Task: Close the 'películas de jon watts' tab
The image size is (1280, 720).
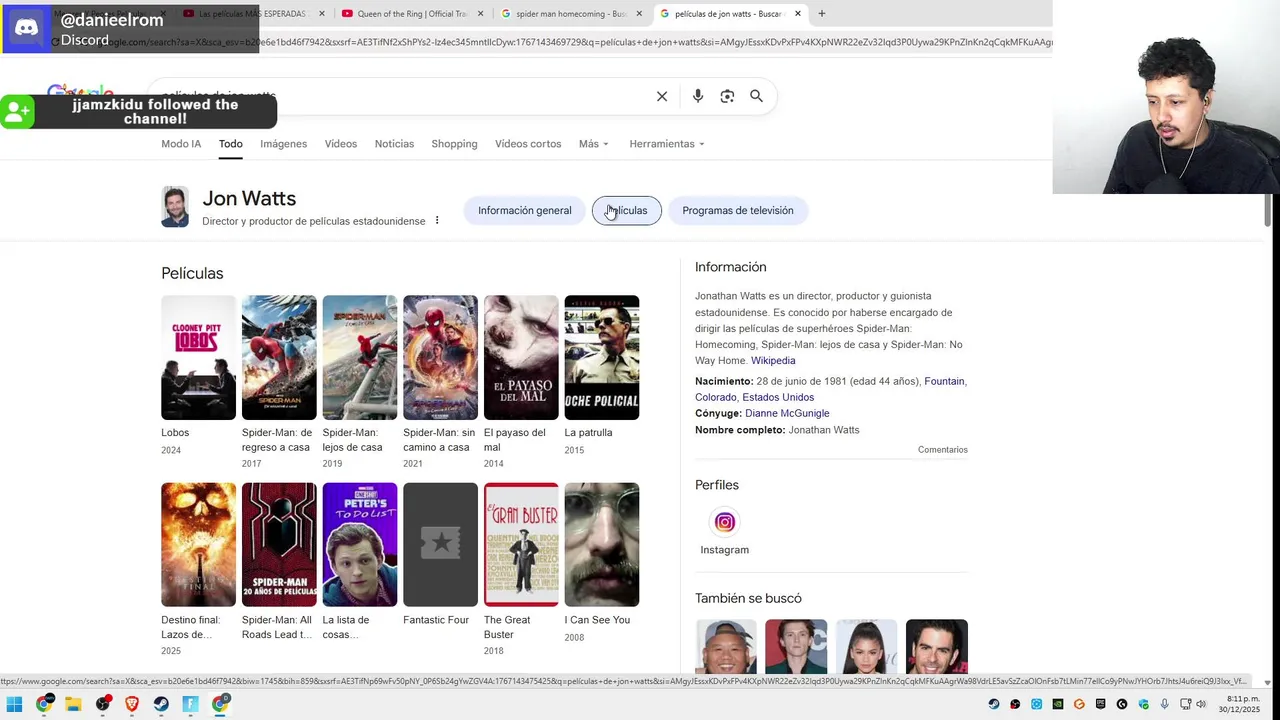Action: (798, 14)
